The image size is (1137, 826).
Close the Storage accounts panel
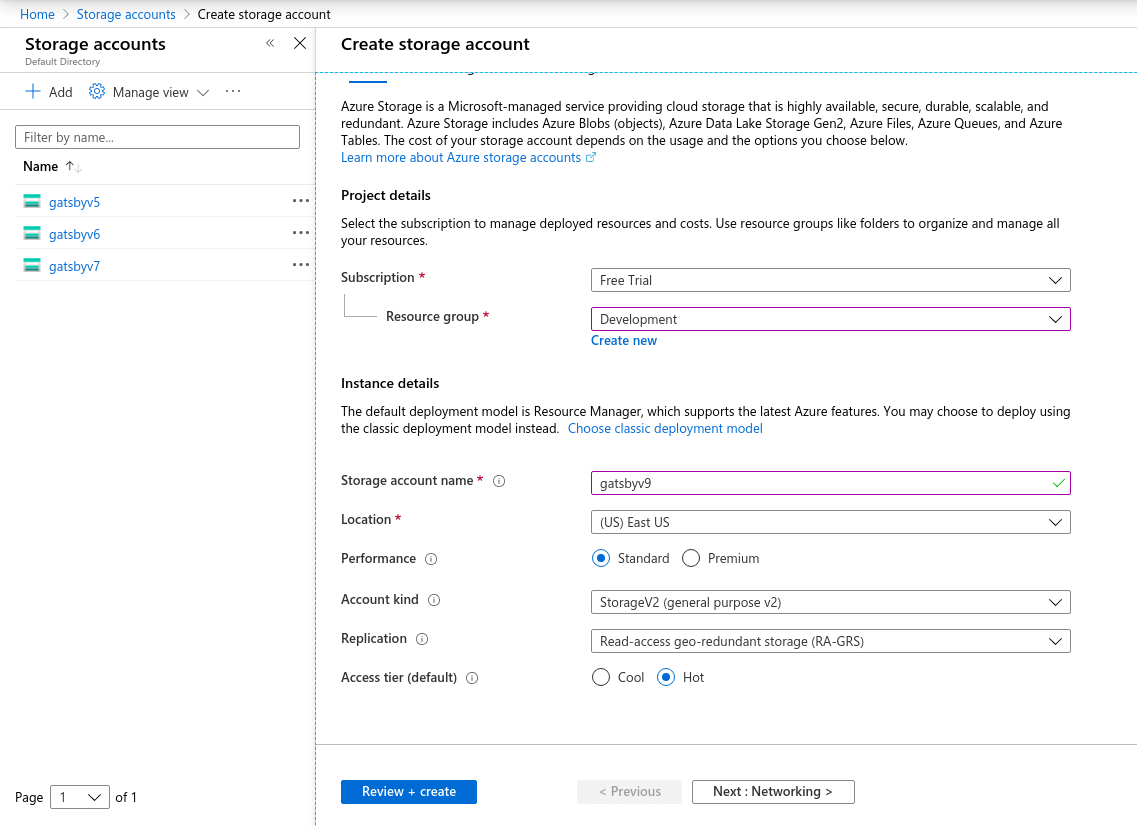tap(299, 44)
